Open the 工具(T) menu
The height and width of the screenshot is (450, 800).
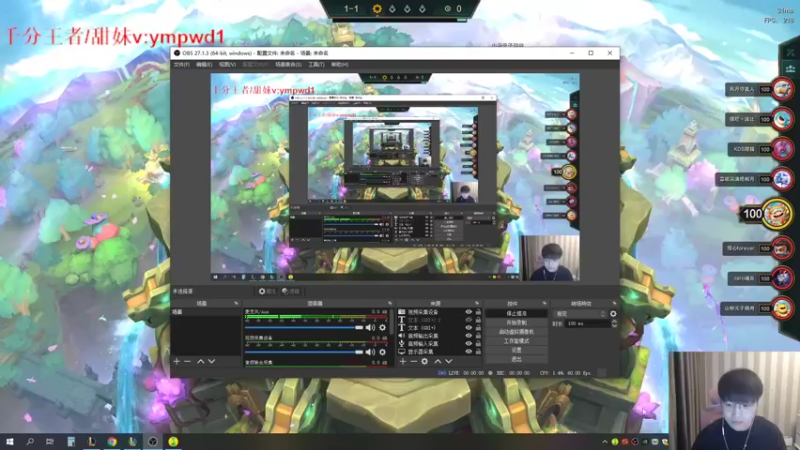tap(316, 65)
